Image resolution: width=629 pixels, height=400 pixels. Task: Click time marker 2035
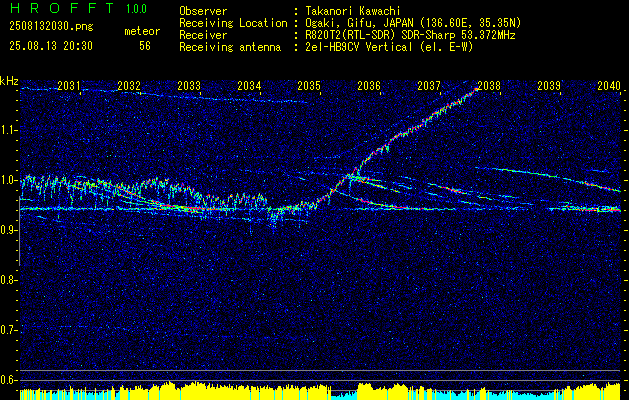pyautogui.click(x=309, y=85)
